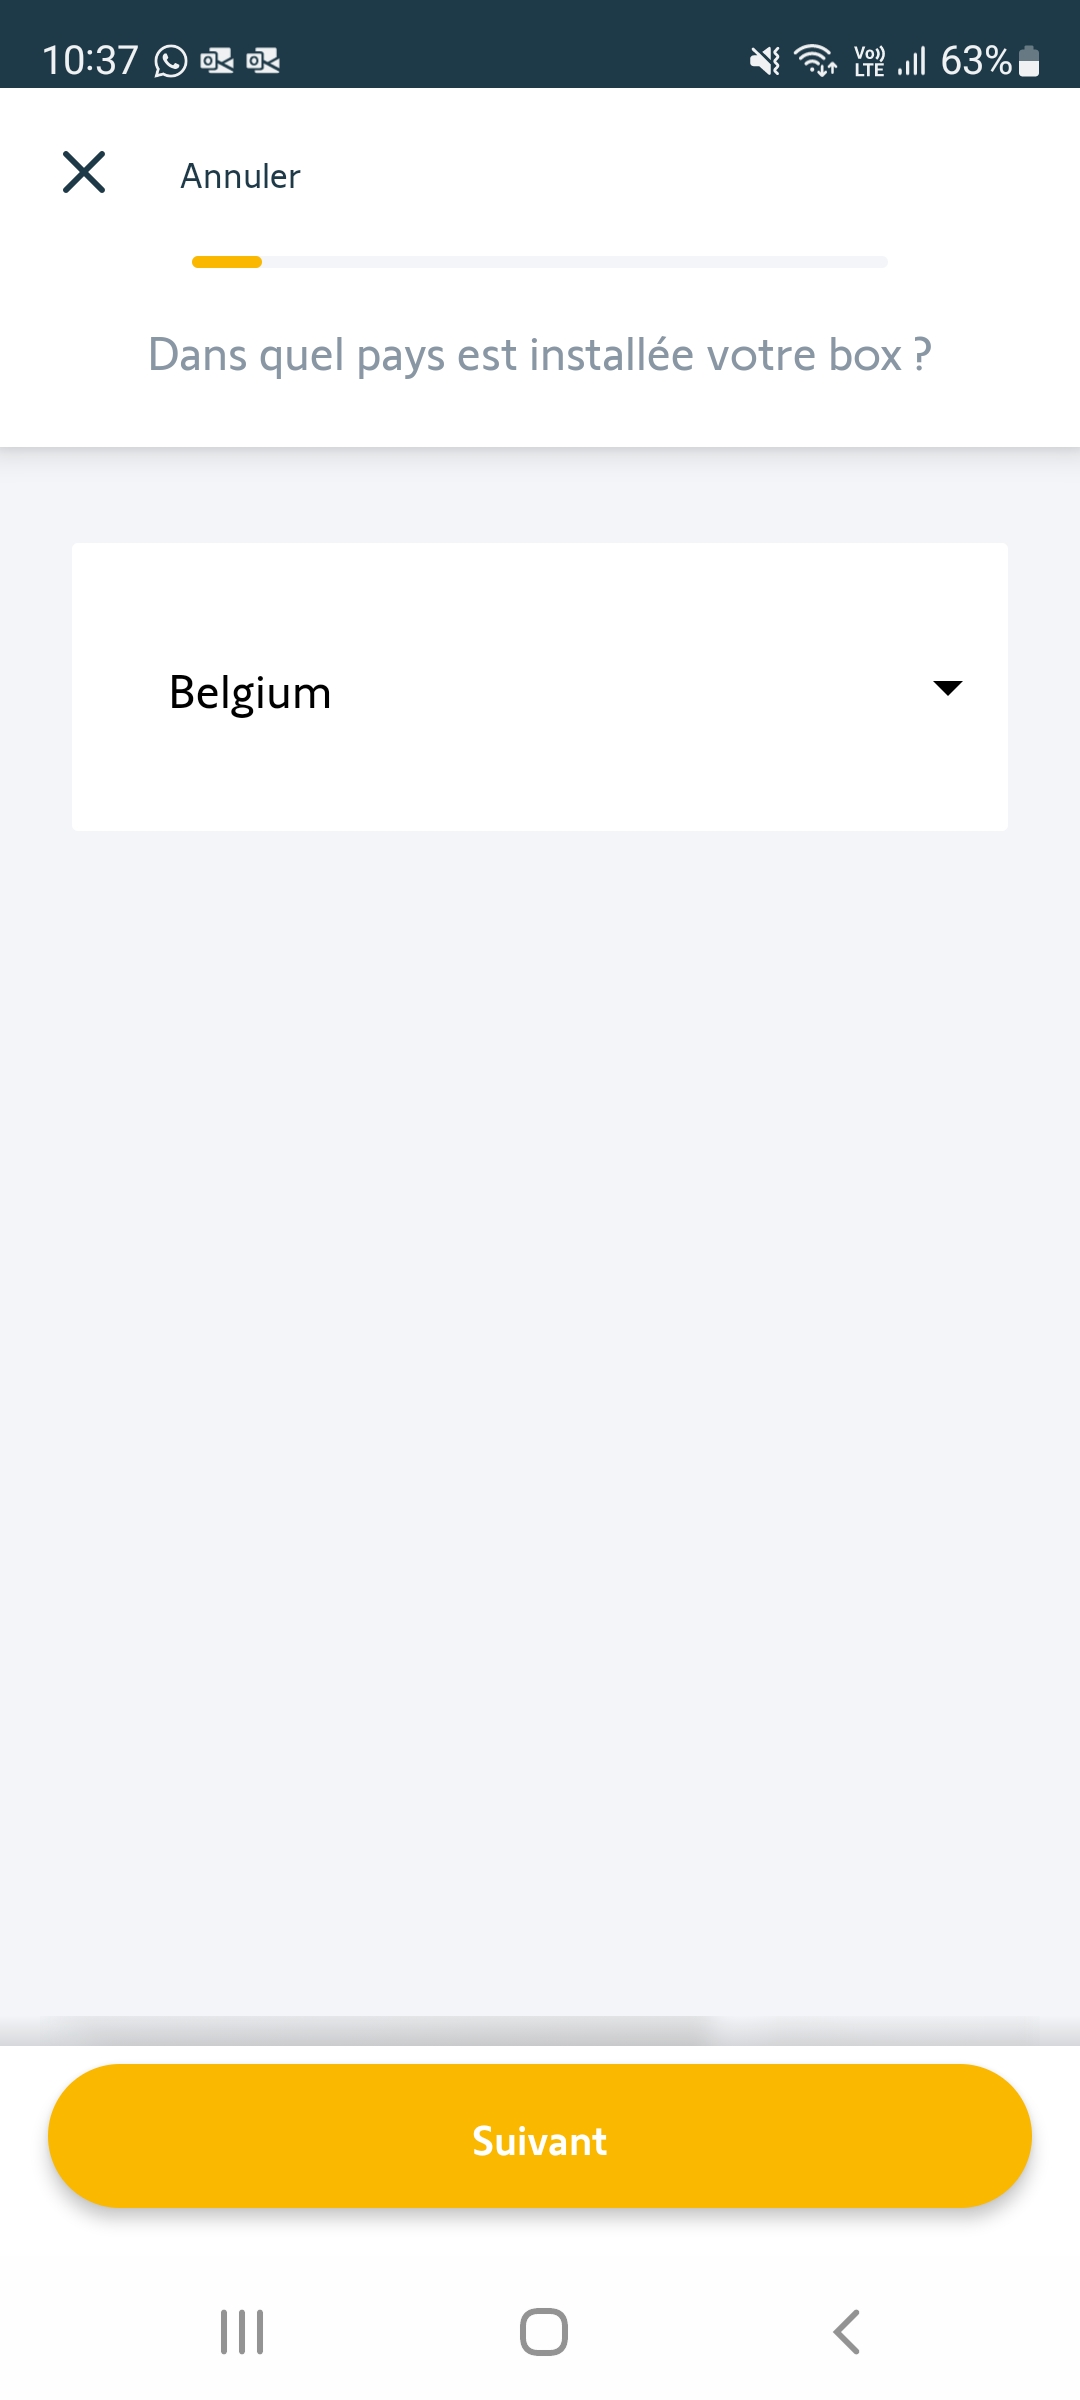1080x2400 pixels.
Task: Open the Belgium country dropdown
Action: pos(540,688)
